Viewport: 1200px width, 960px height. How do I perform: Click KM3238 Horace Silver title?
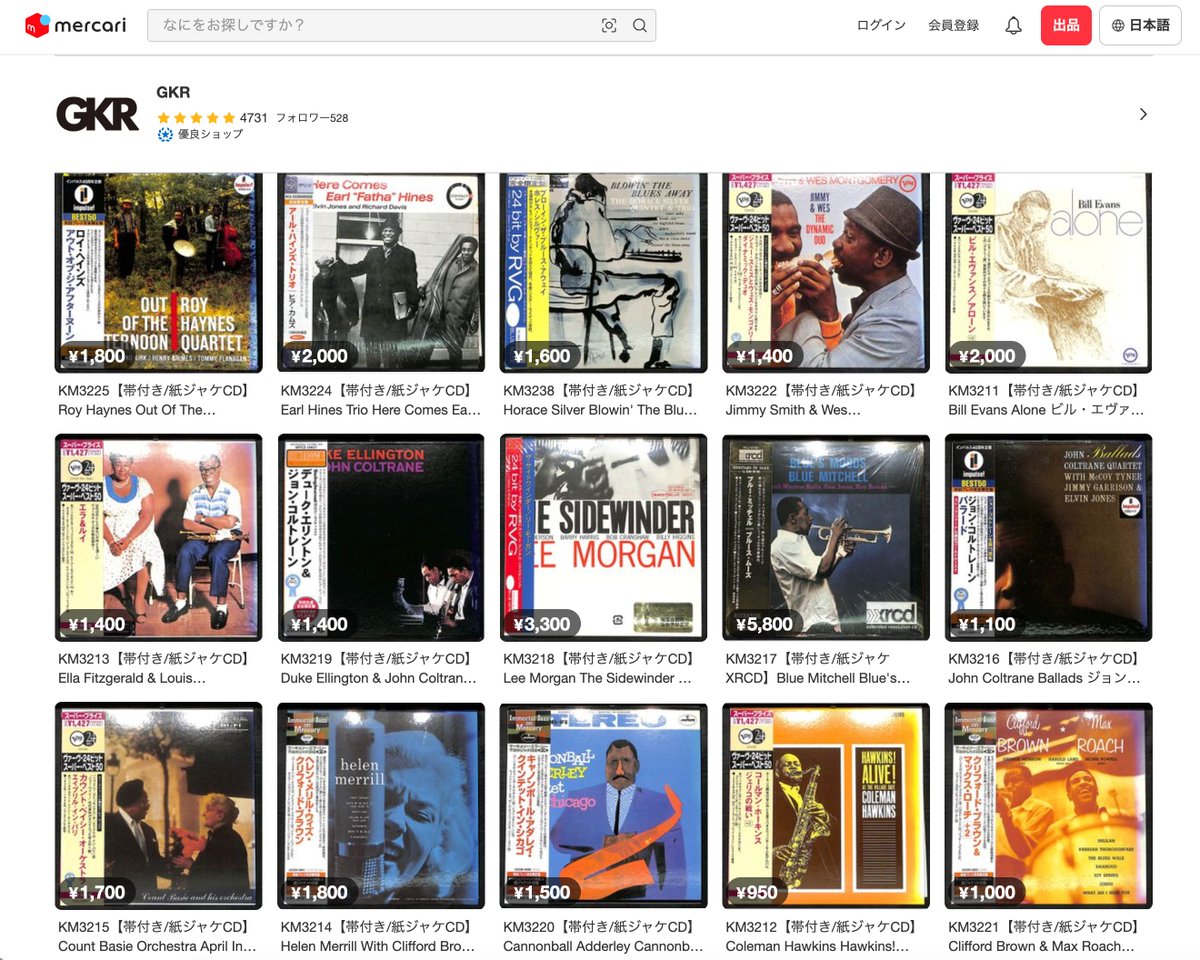tap(601, 400)
